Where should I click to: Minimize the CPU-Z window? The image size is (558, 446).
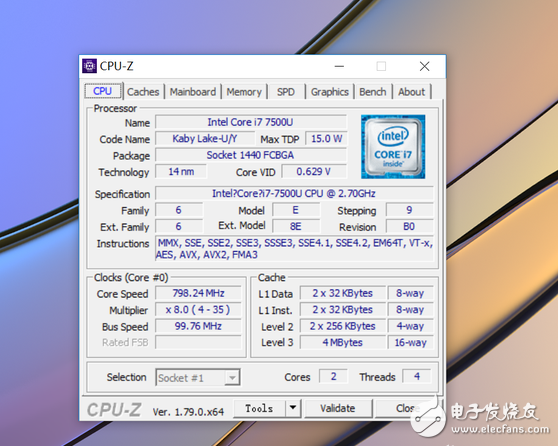tap(339, 66)
